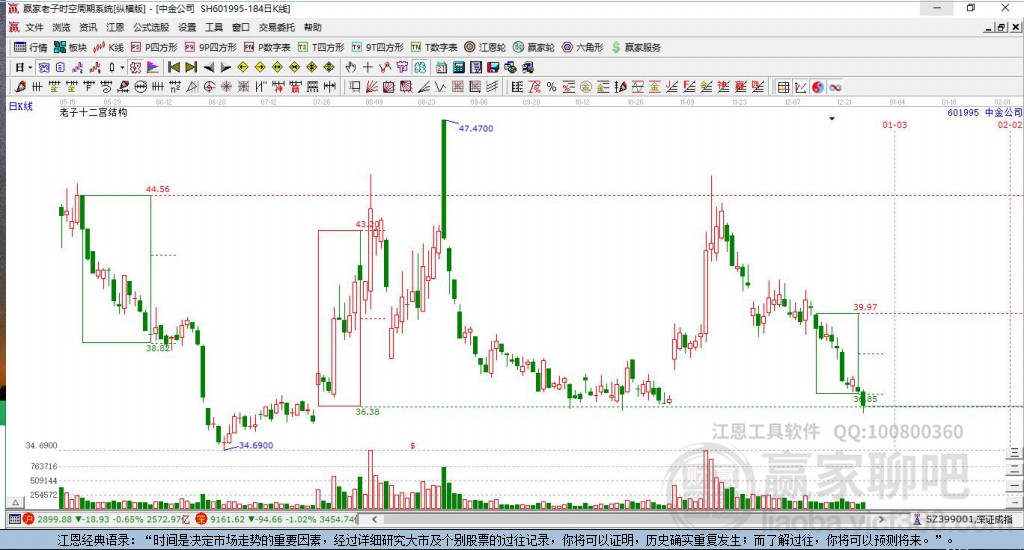
Task: Open the 设置 menu
Action: tap(187, 27)
